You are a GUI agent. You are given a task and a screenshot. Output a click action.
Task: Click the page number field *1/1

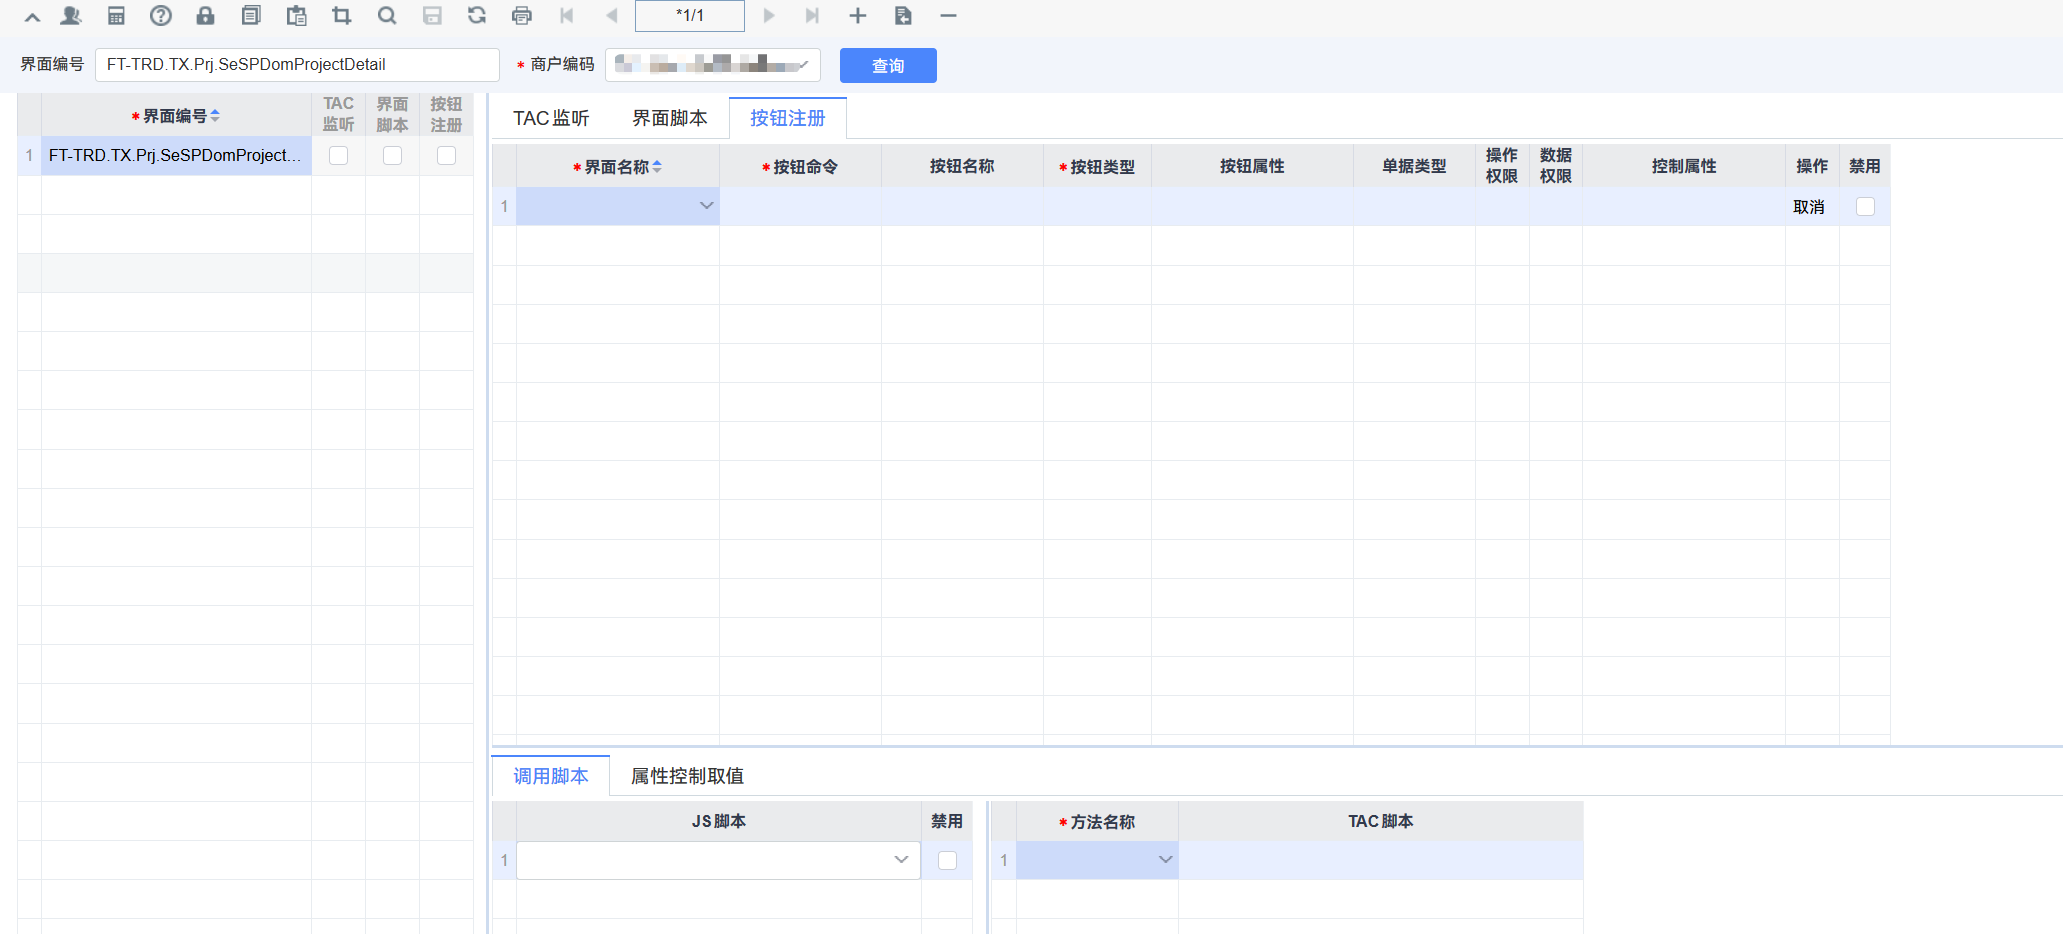(x=690, y=16)
